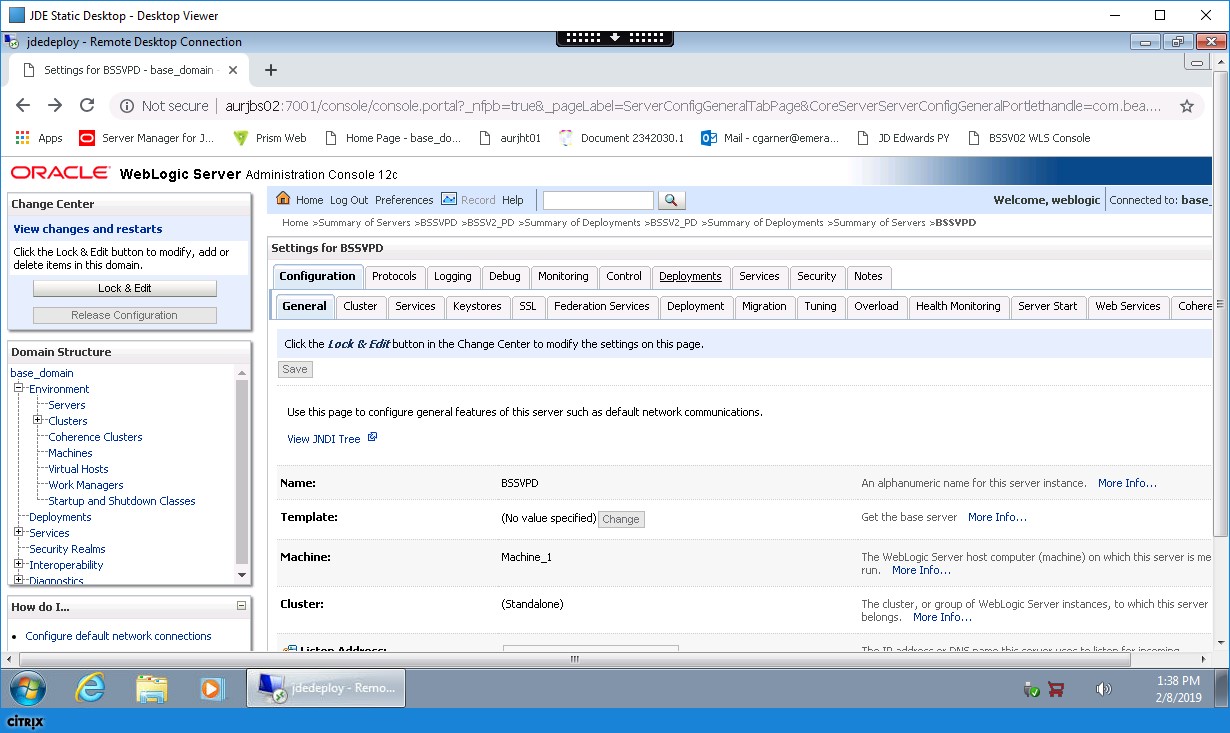The height and width of the screenshot is (733, 1230).
Task: Open the Windows Start menu
Action: point(28,688)
